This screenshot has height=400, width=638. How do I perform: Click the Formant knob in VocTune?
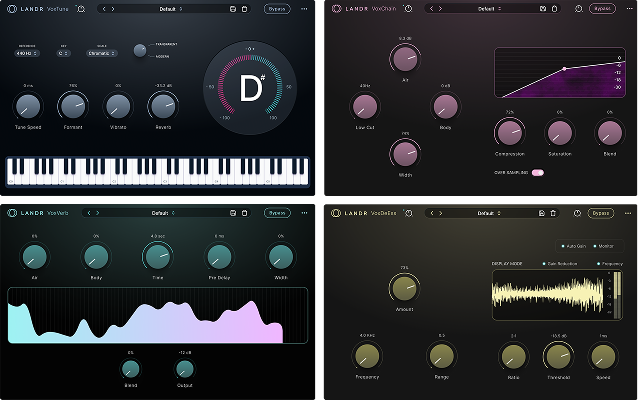click(x=73, y=106)
